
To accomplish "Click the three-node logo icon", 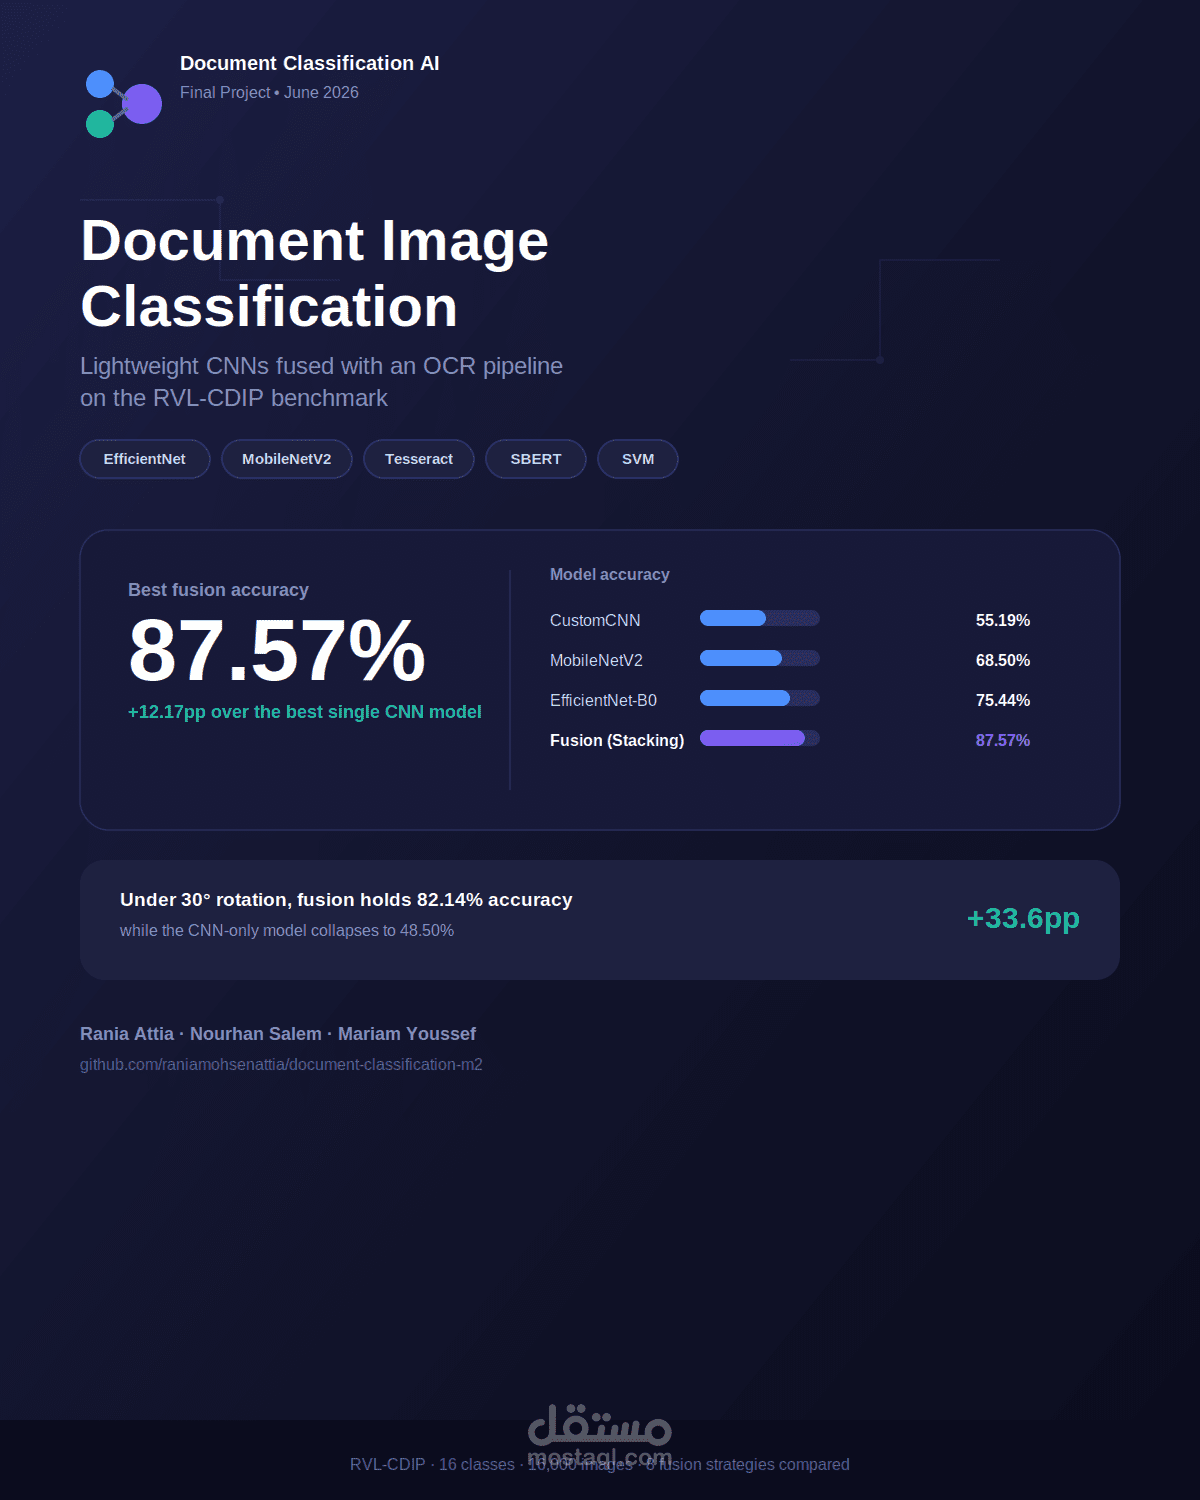I will point(124,104).
